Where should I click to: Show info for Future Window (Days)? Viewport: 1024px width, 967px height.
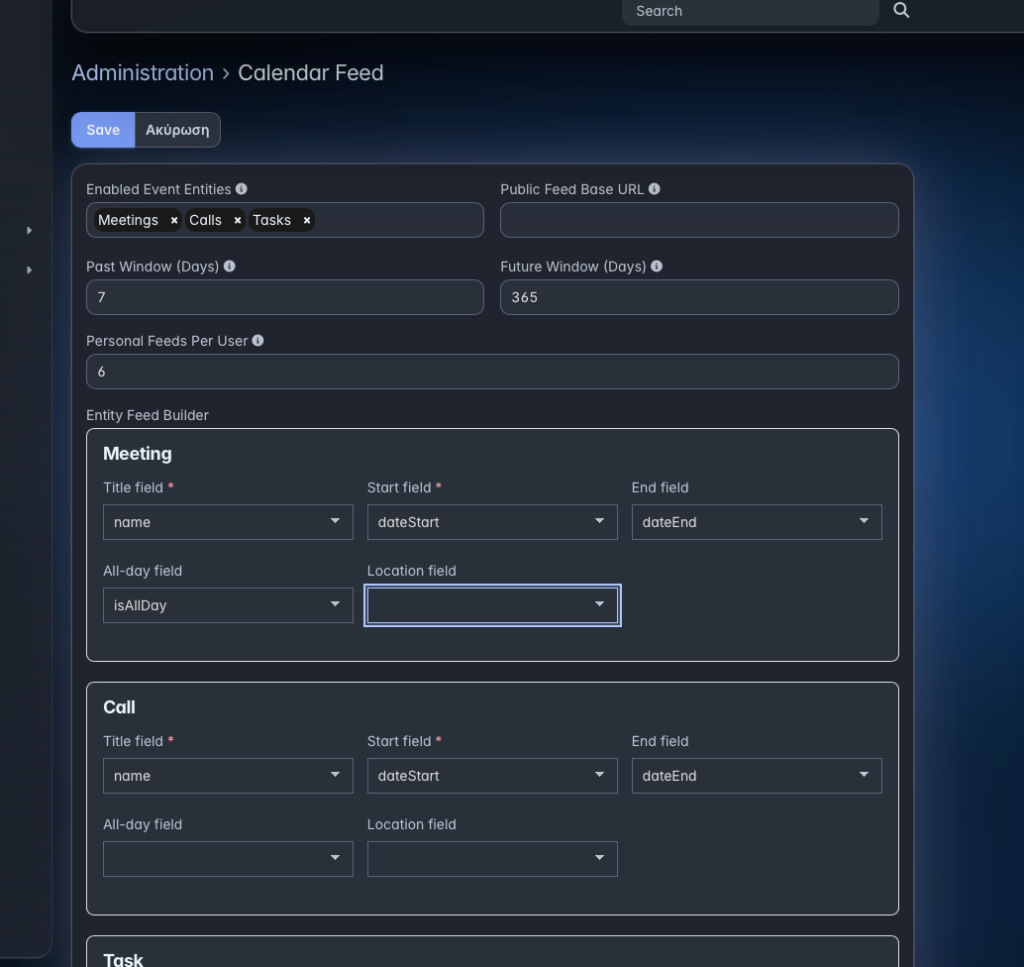tap(656, 266)
